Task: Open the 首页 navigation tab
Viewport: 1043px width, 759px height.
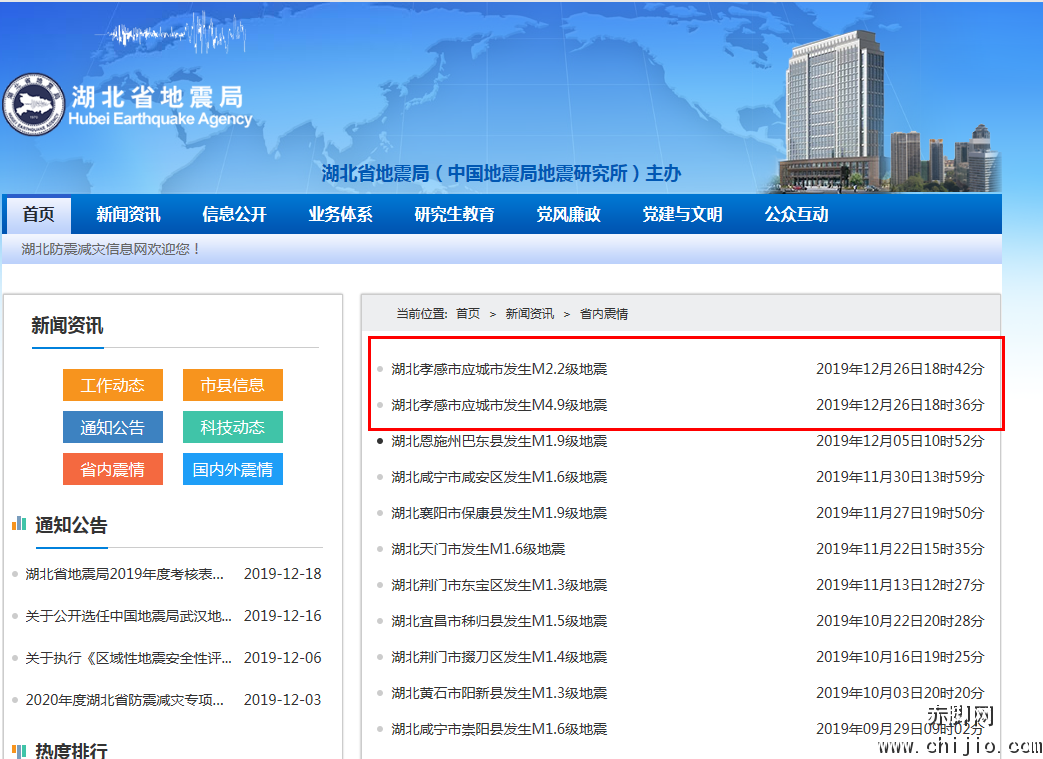Action: pyautogui.click(x=39, y=214)
